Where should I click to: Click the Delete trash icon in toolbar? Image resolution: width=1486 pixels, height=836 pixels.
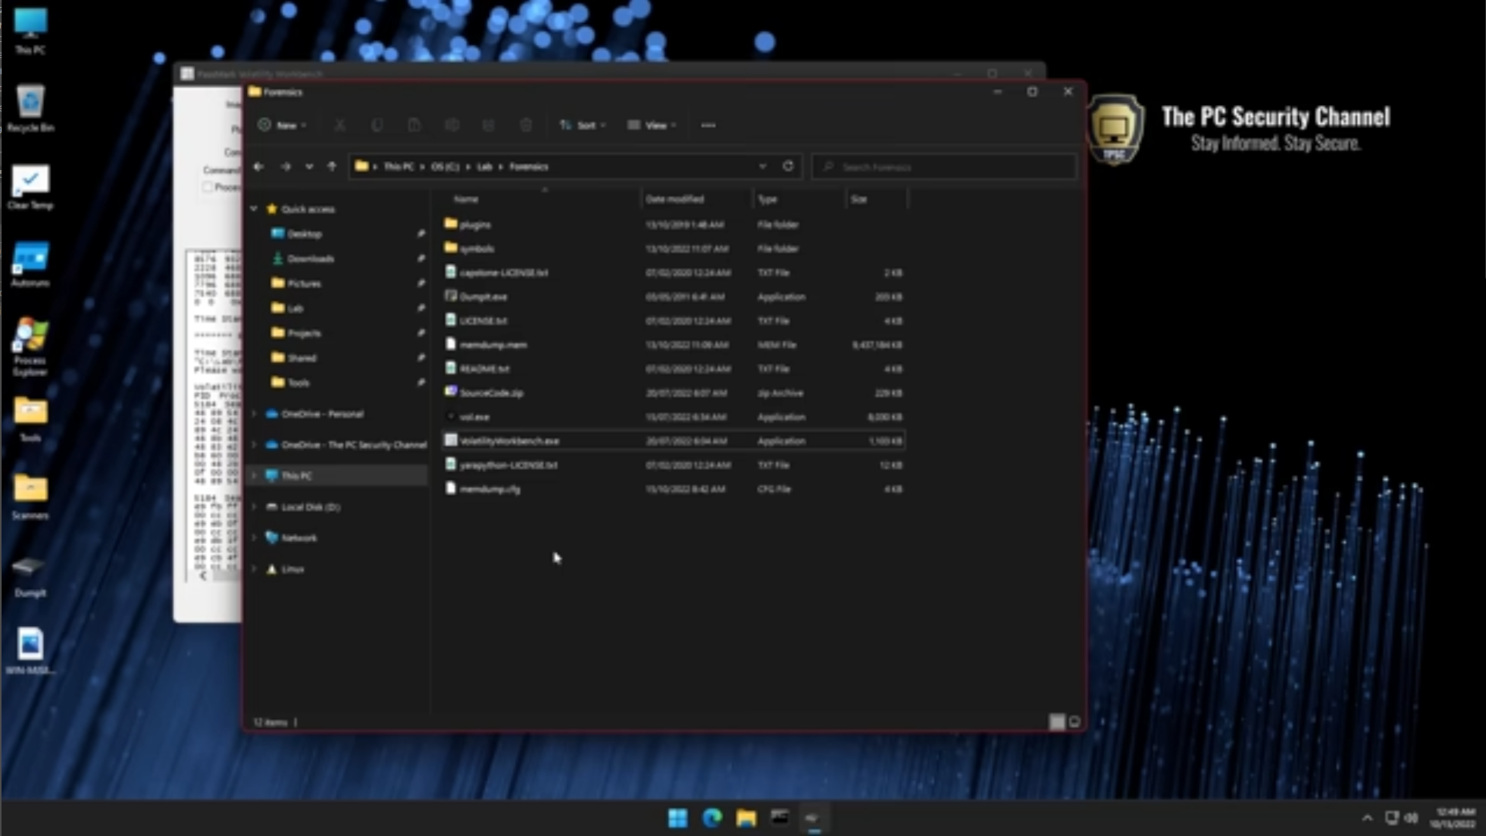click(x=526, y=125)
